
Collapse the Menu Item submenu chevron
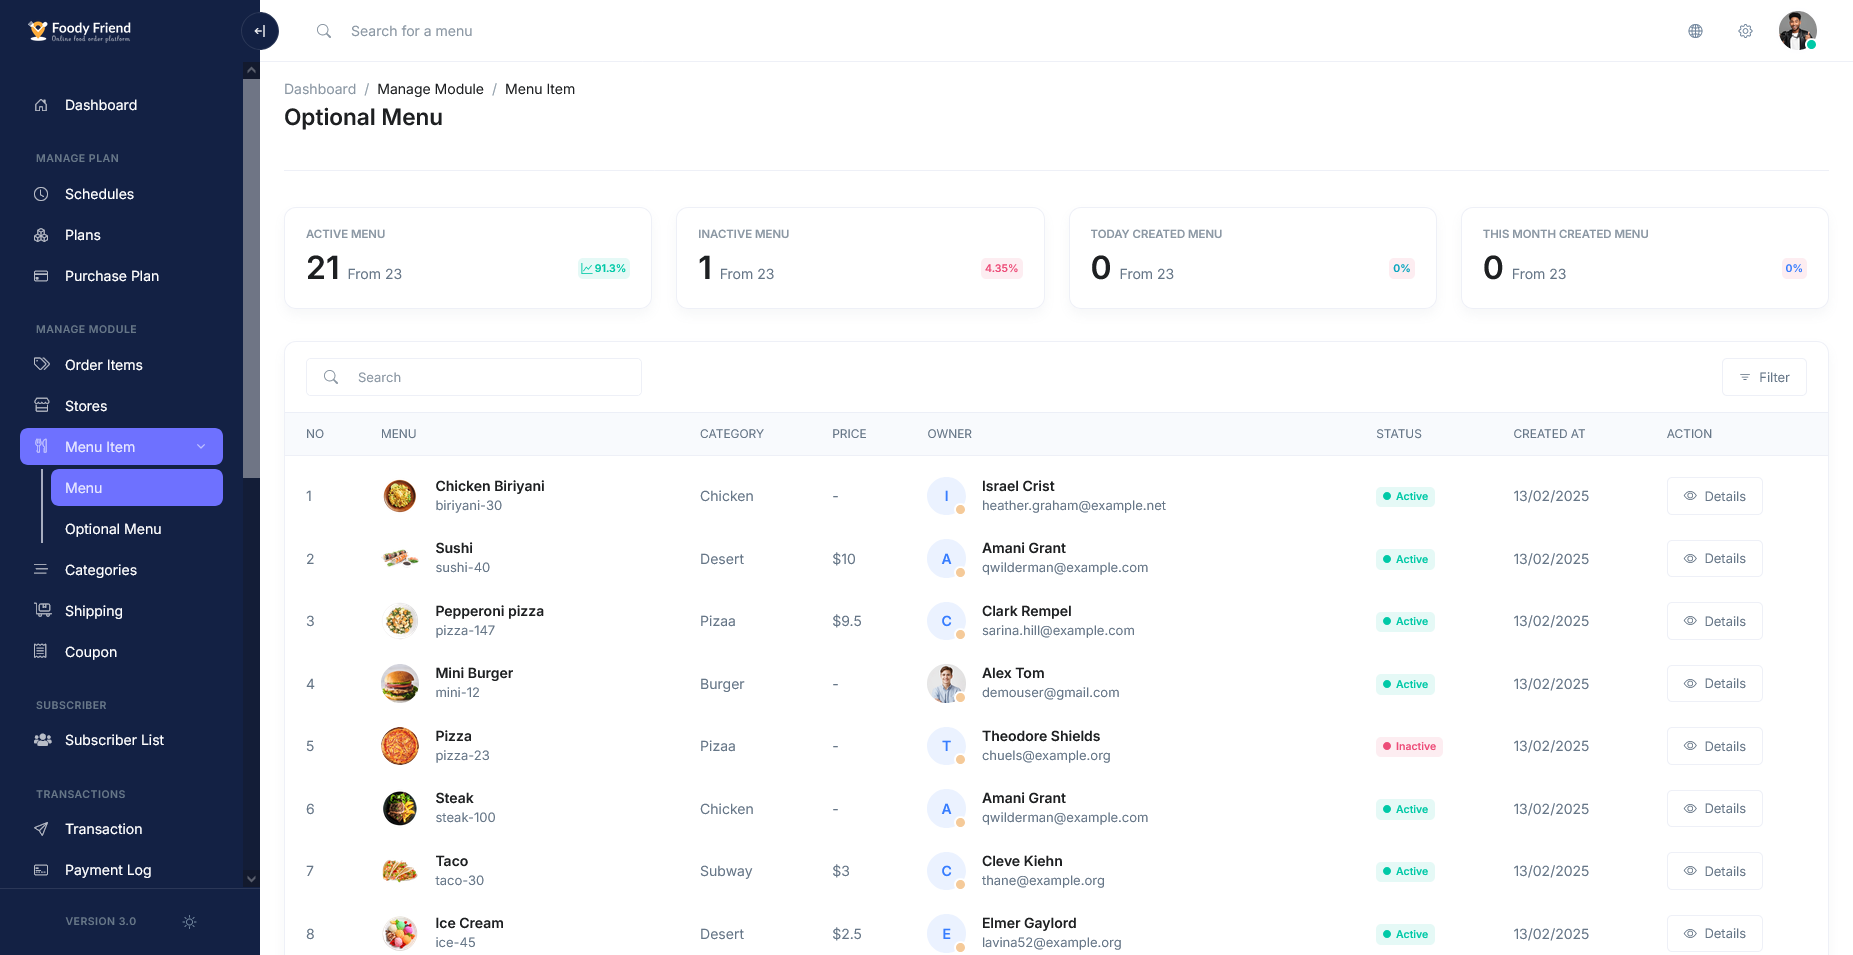201,447
